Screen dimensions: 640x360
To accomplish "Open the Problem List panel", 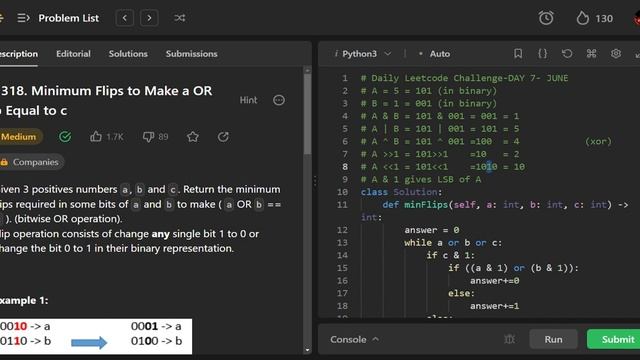I will (58, 18).
